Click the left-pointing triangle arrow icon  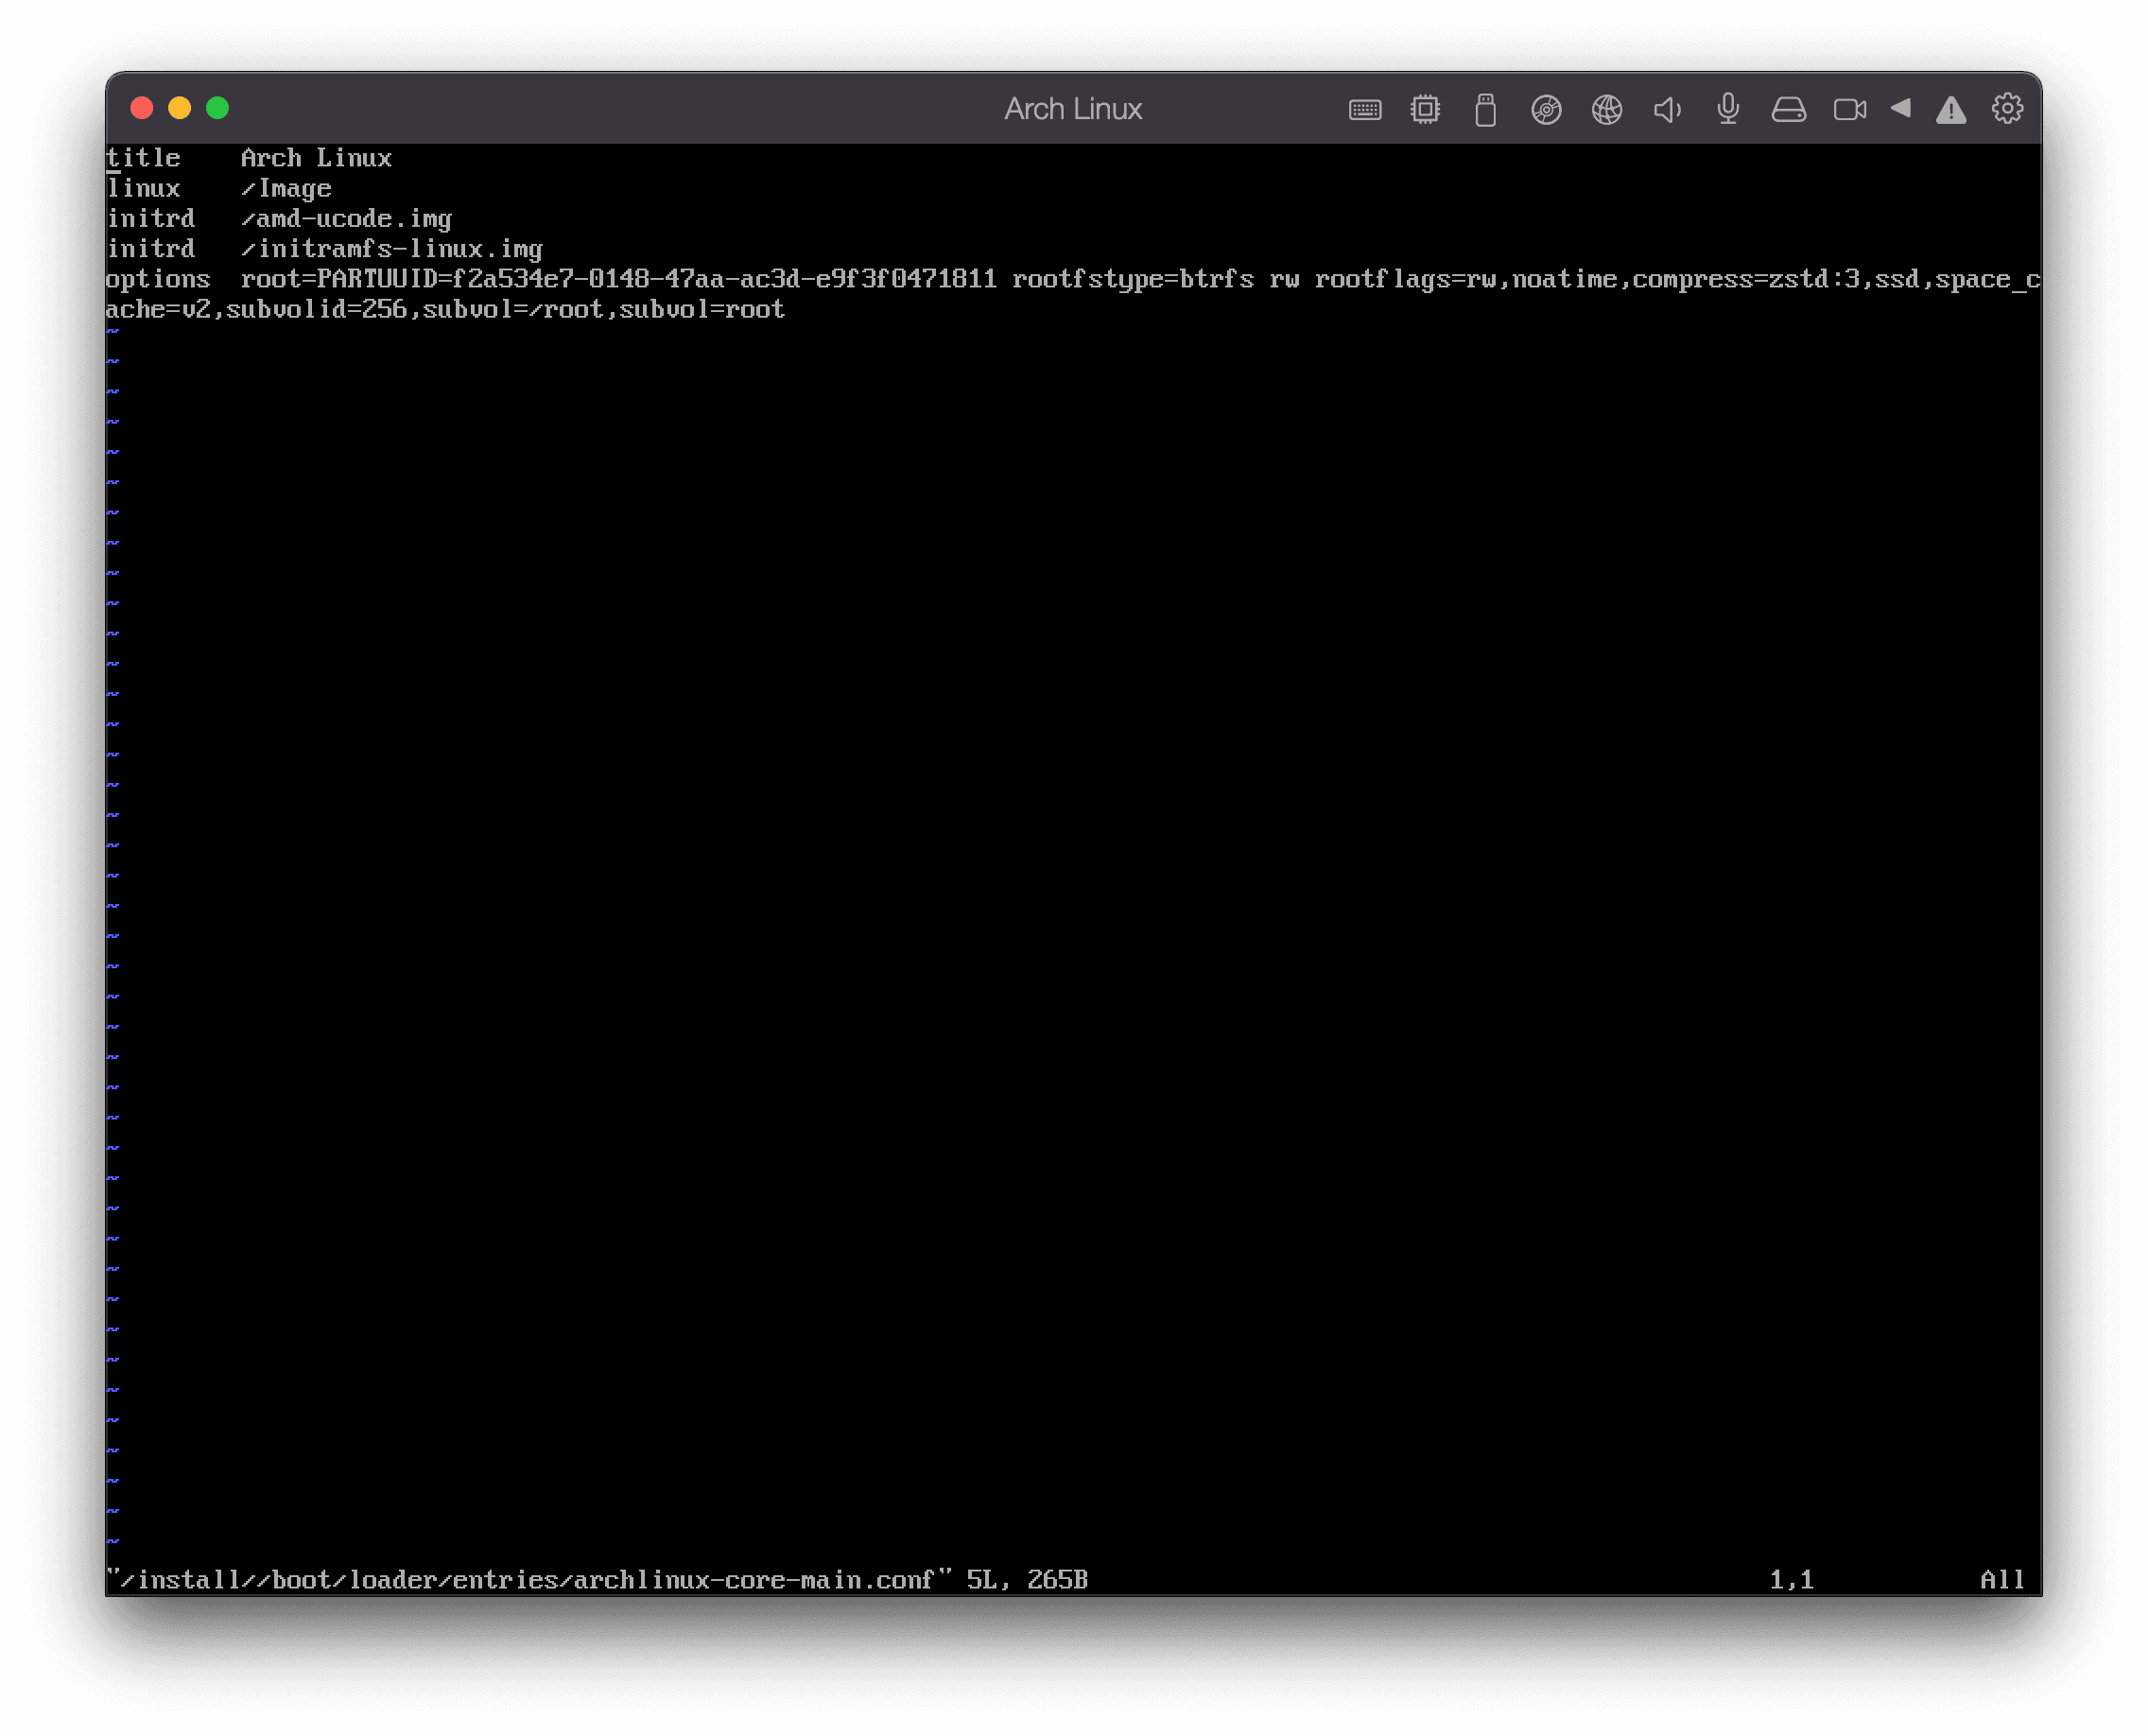pyautogui.click(x=1901, y=108)
